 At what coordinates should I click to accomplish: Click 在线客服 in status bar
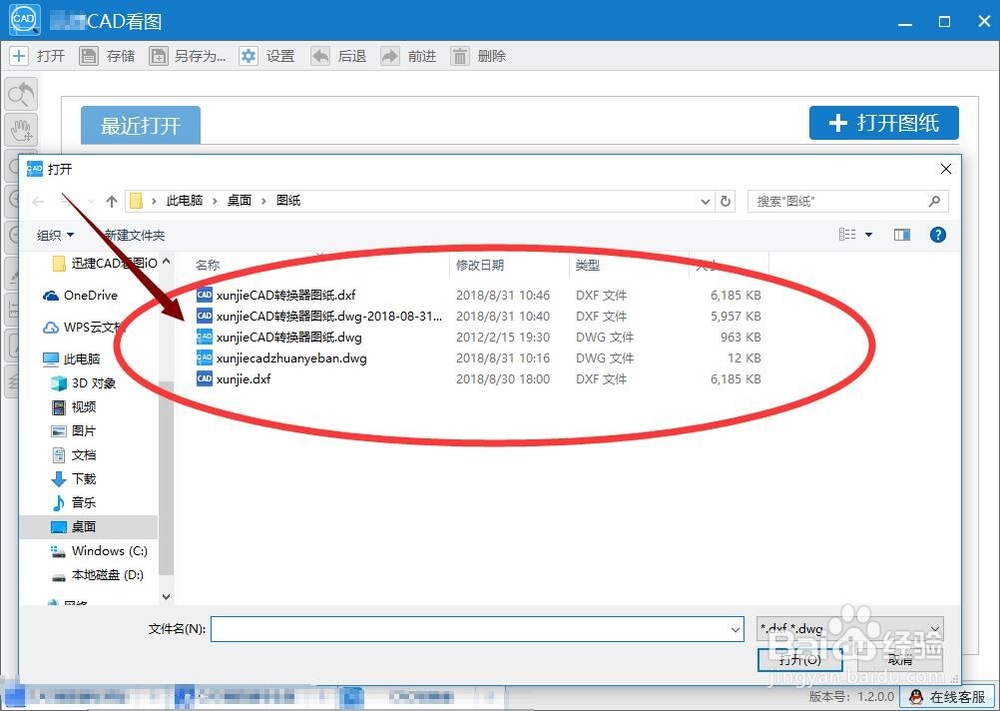pyautogui.click(x=948, y=697)
